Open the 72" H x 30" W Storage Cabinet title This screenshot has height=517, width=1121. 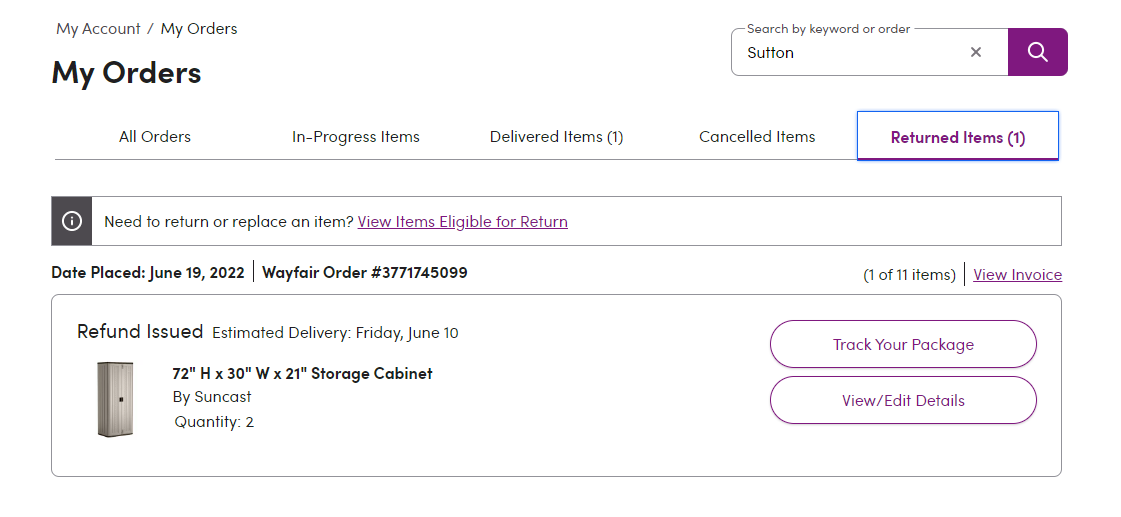point(302,373)
